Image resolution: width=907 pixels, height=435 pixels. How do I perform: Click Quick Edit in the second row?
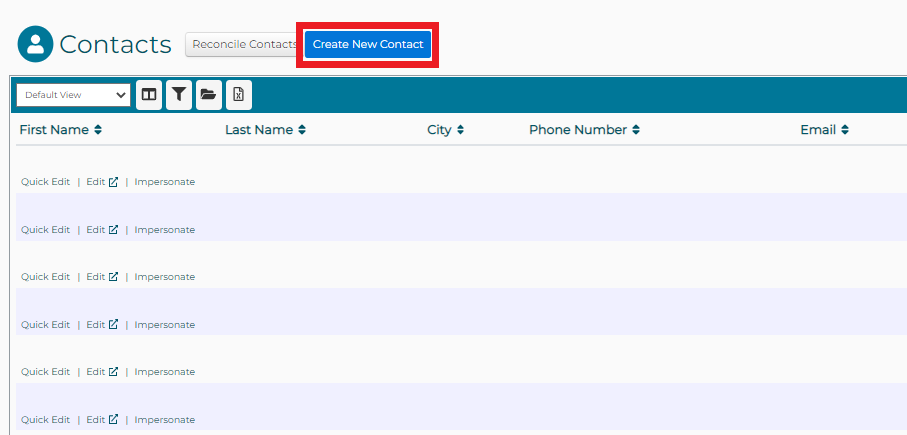coord(46,230)
